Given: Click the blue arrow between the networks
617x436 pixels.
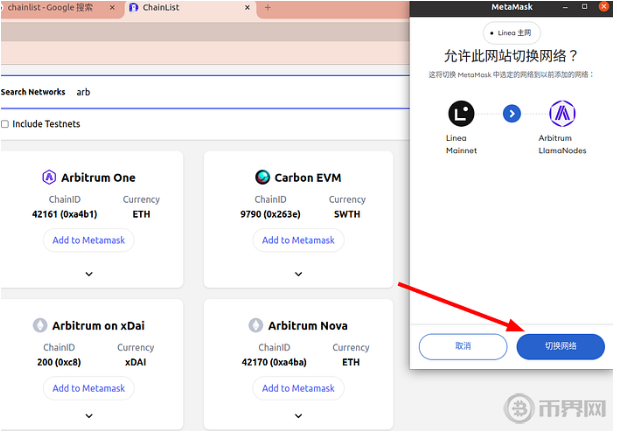Looking at the screenshot, I should [x=512, y=114].
